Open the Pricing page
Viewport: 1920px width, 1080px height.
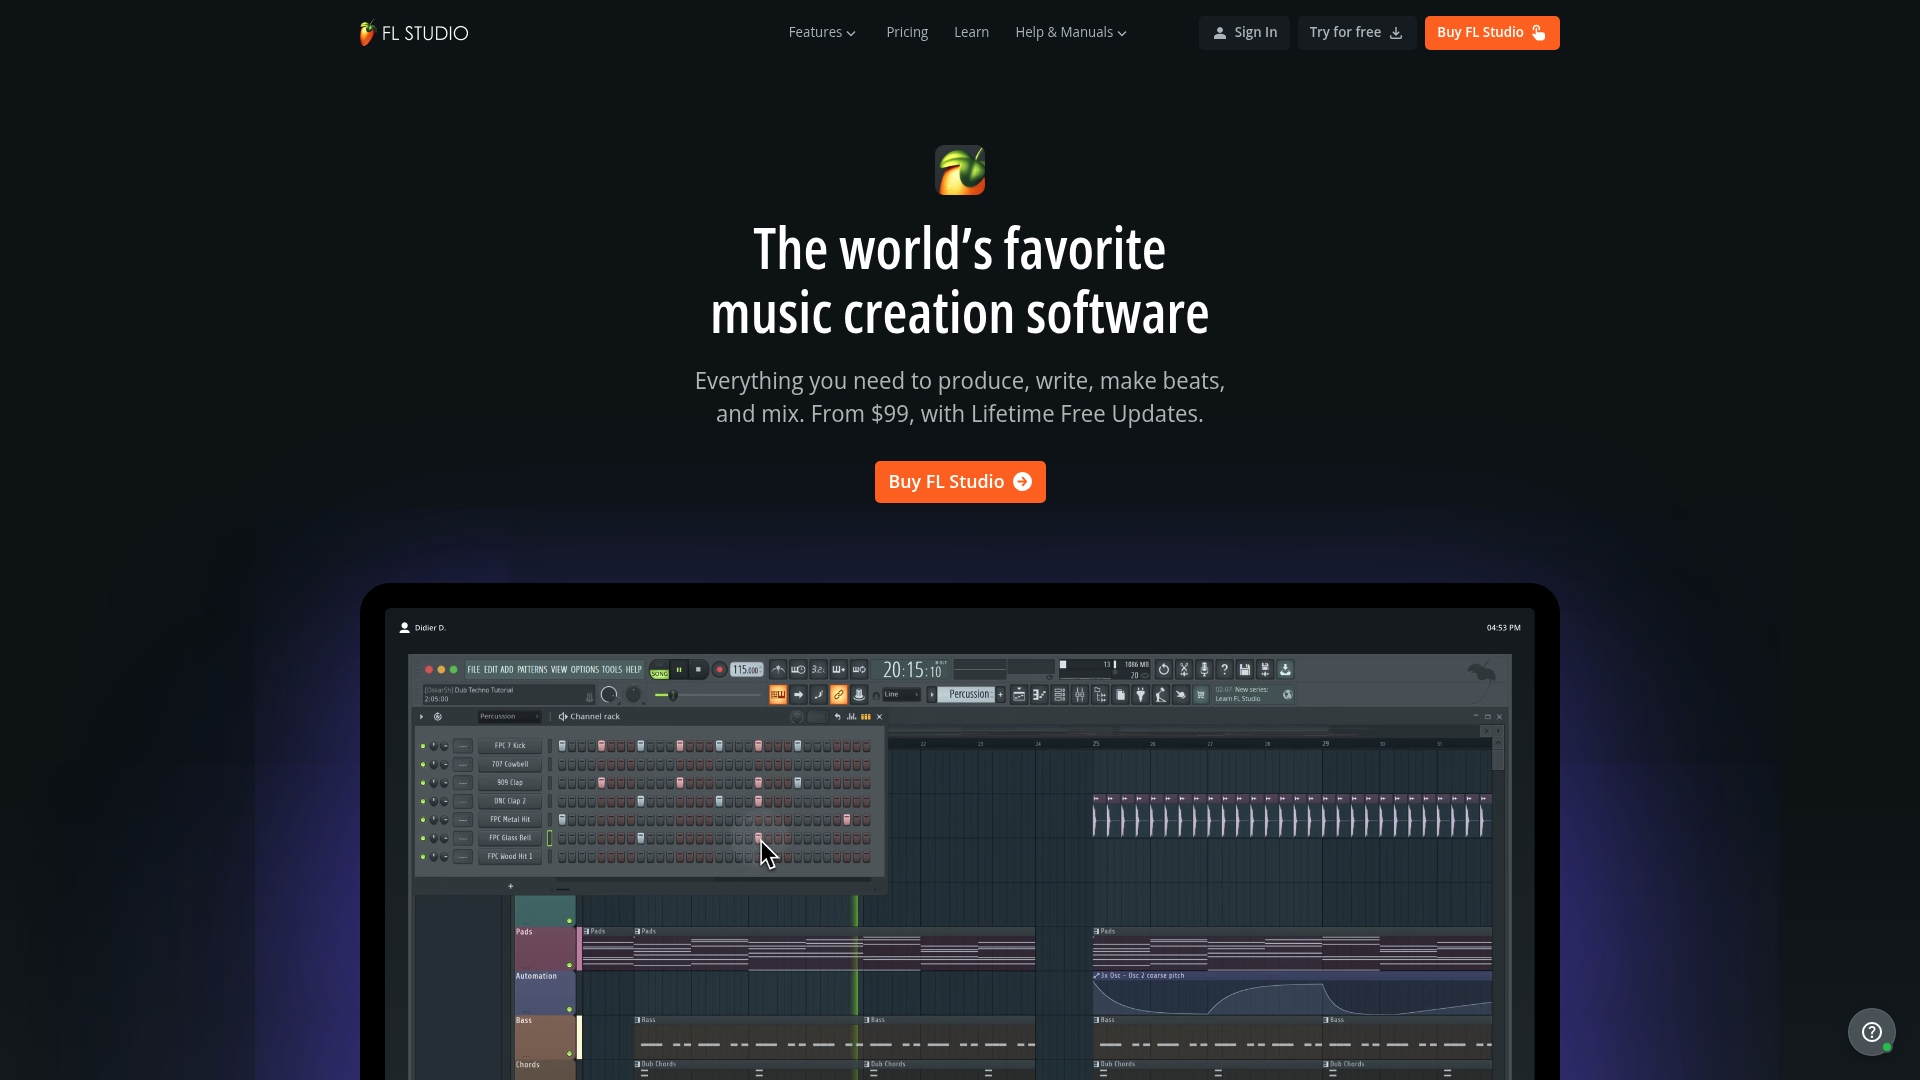click(907, 32)
